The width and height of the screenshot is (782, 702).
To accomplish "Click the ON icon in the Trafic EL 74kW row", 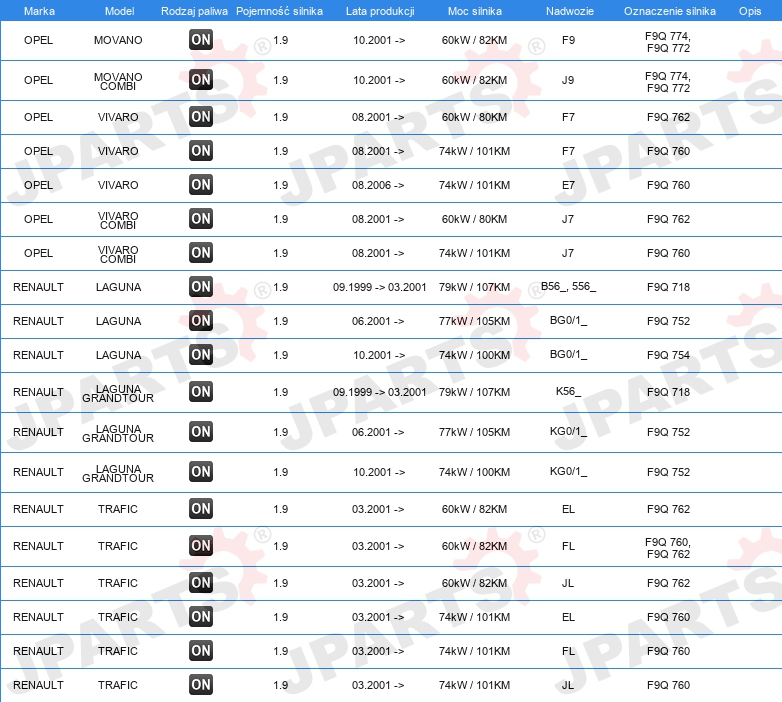I will pyautogui.click(x=201, y=617).
